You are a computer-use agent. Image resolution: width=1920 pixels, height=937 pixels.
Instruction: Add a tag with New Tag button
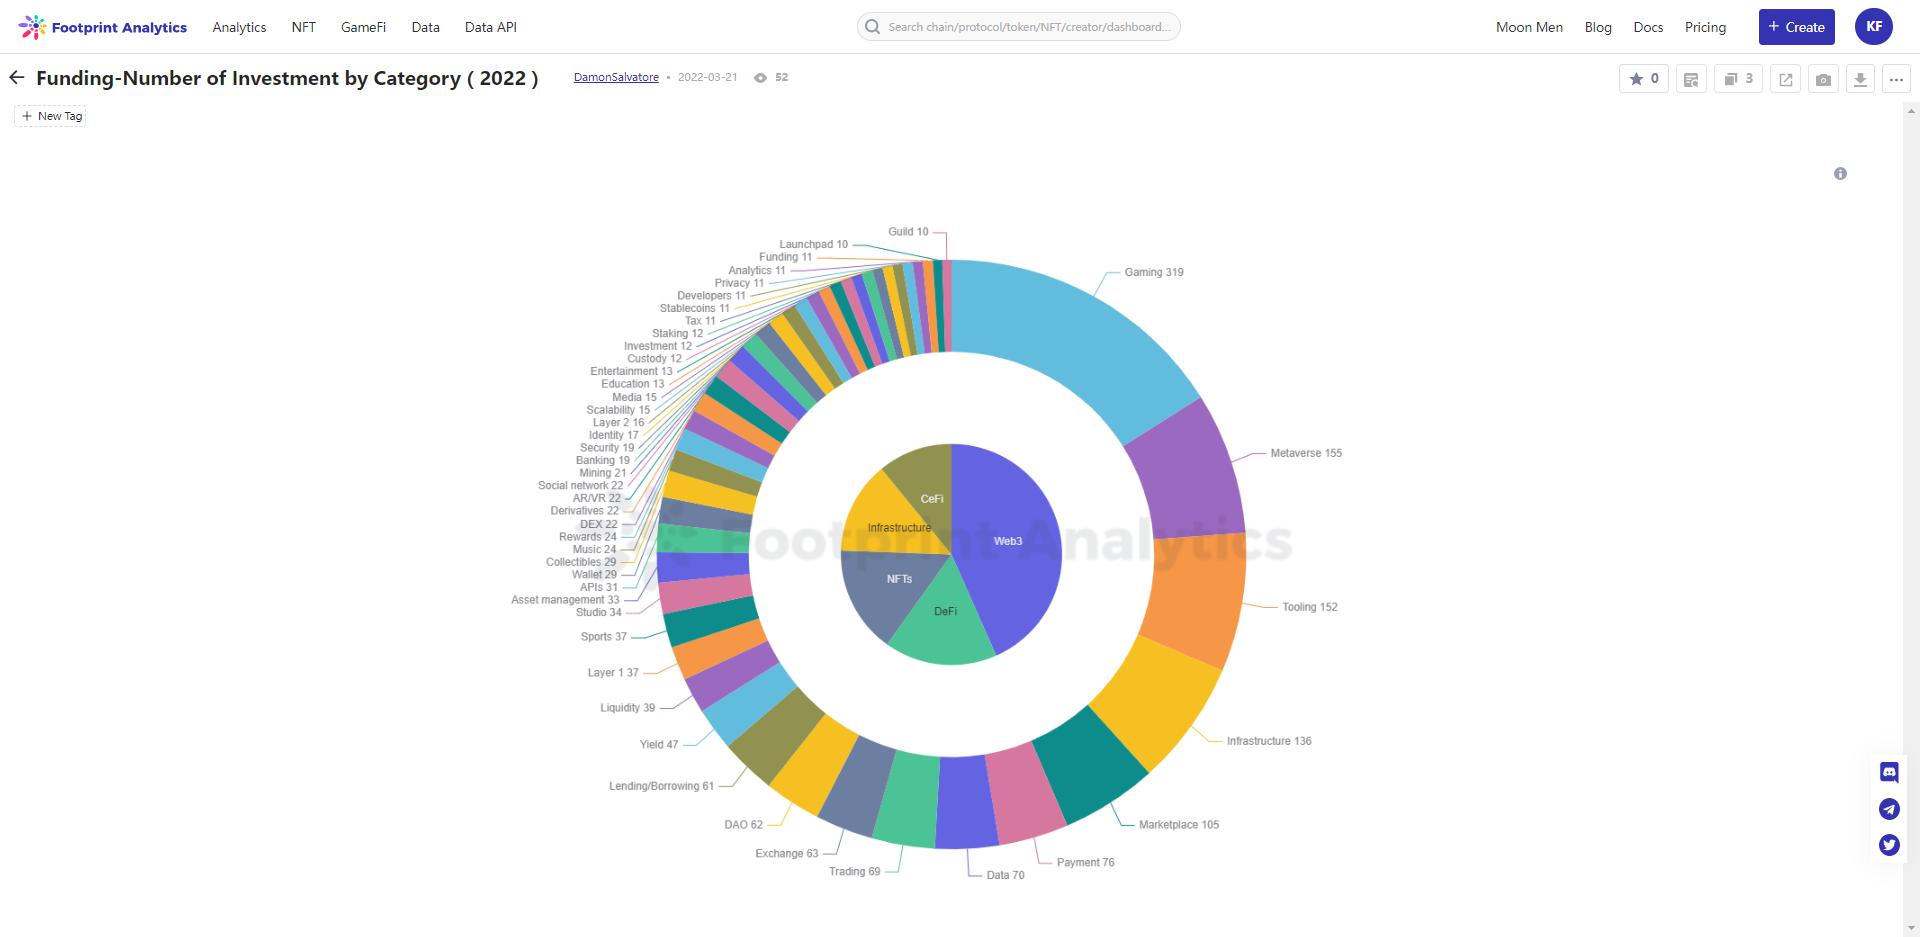(51, 116)
